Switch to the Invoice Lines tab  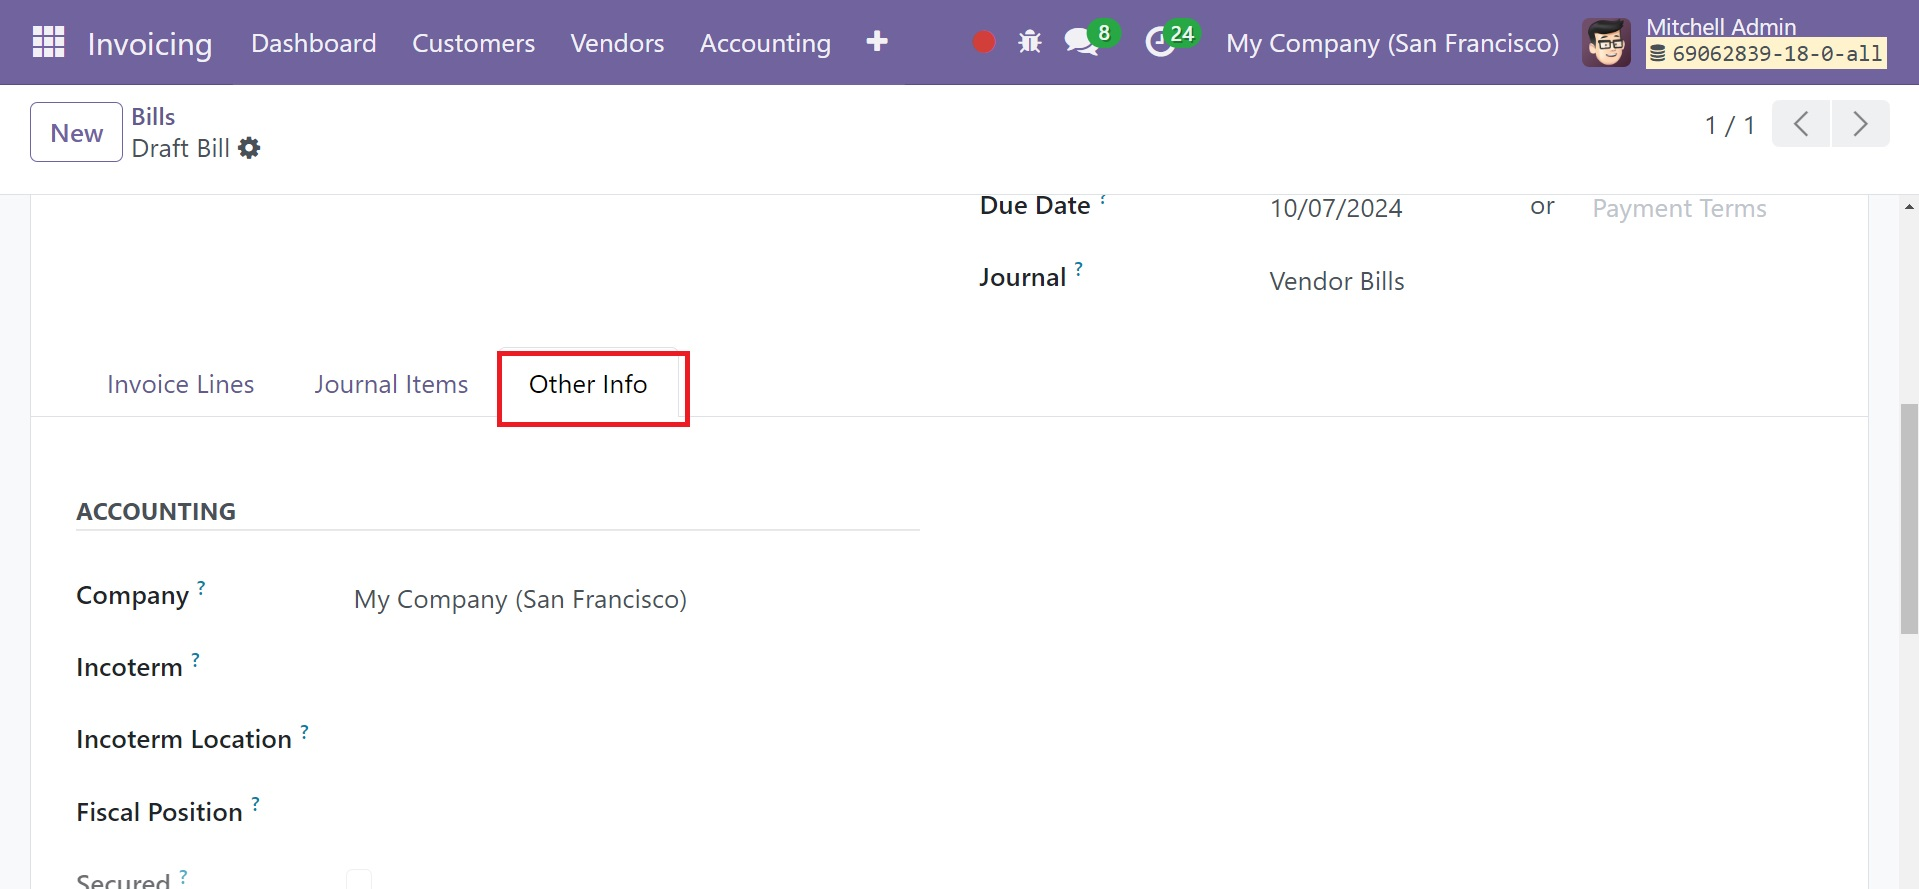(x=180, y=384)
